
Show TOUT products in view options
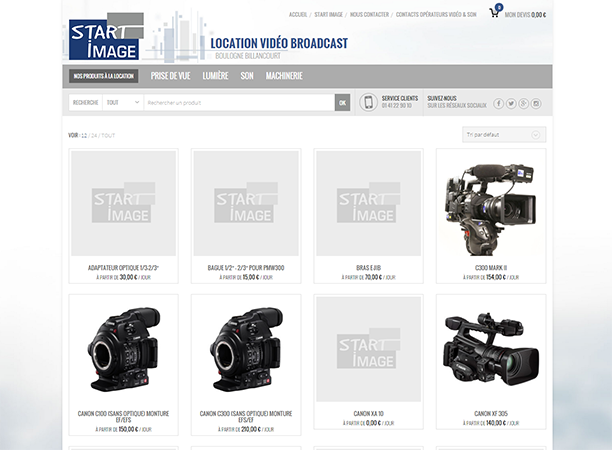[x=108, y=136]
